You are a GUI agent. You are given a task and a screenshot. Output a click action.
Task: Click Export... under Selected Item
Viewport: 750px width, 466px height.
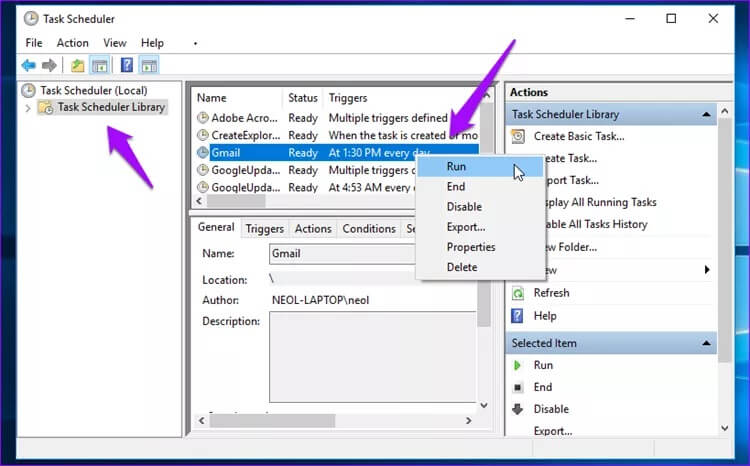coord(552,431)
